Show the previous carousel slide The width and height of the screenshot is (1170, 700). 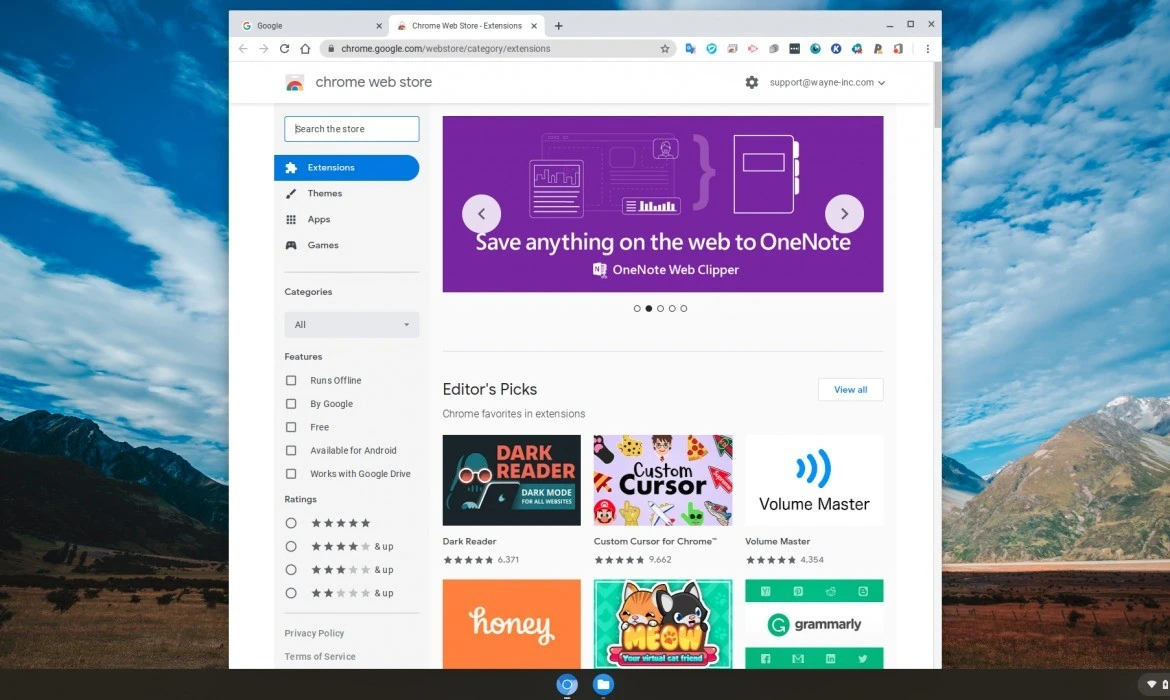(481, 213)
